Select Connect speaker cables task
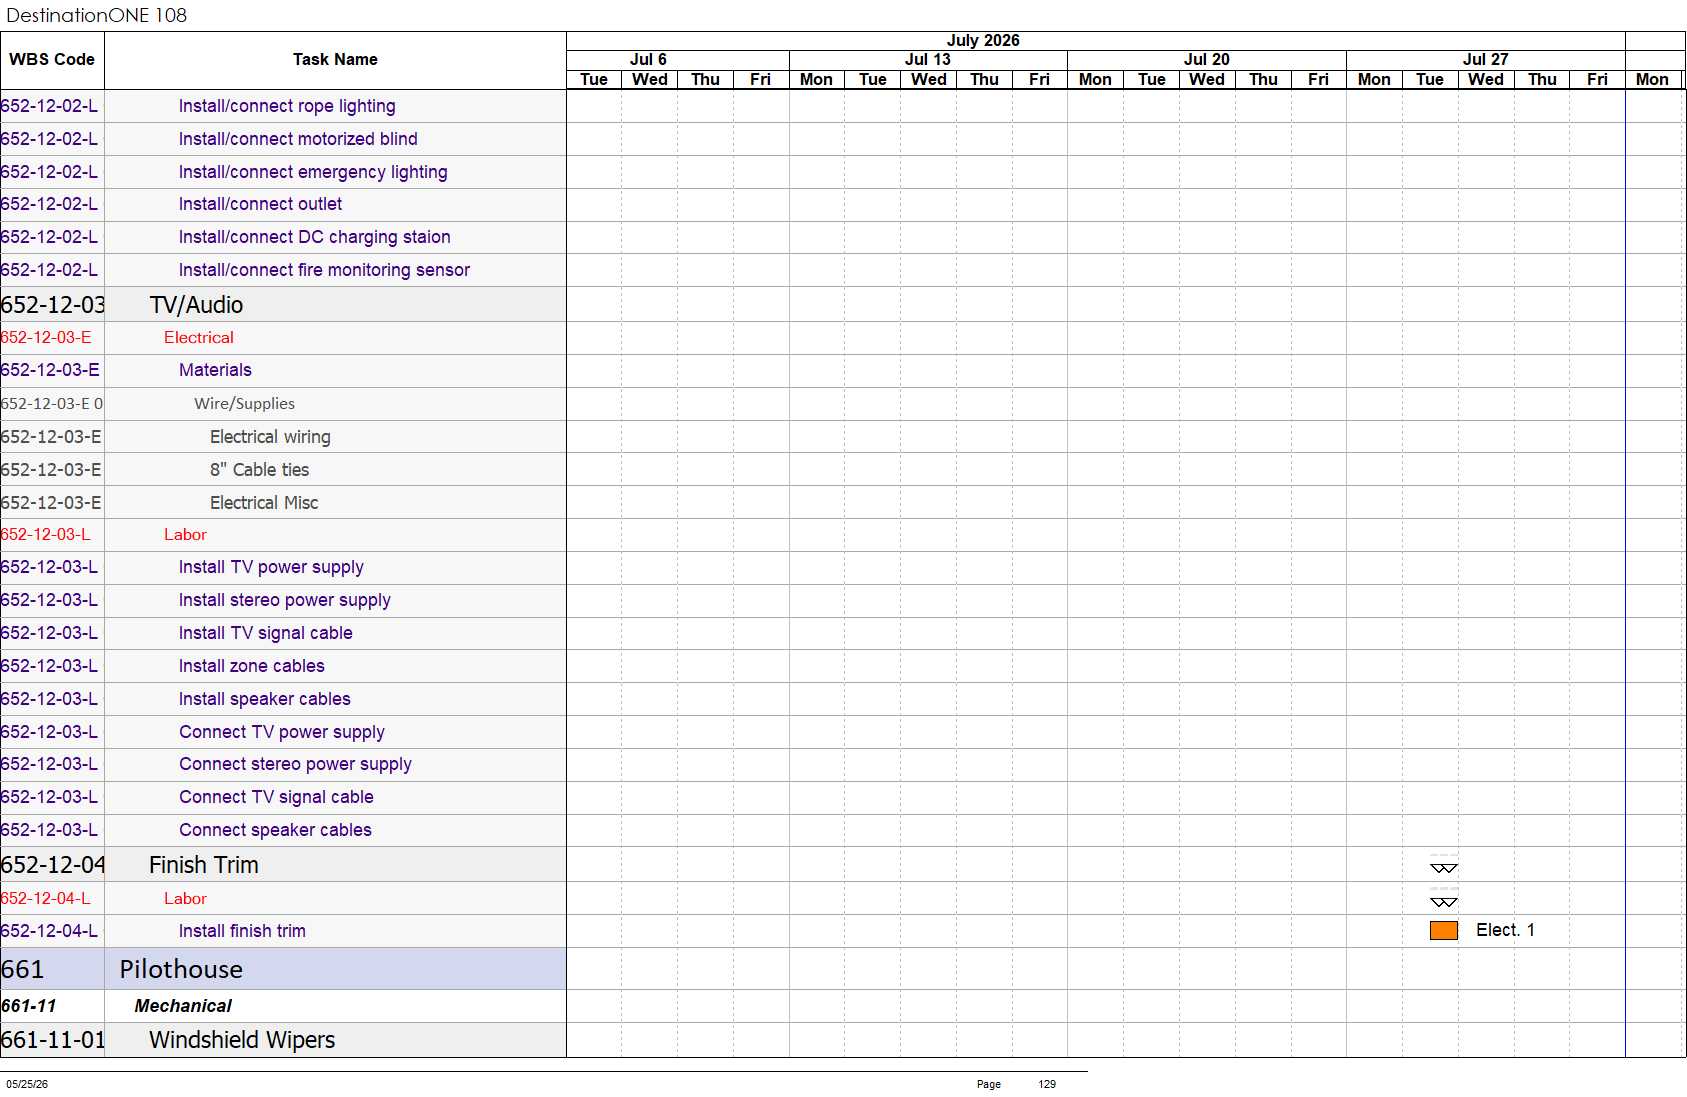 tap(275, 830)
